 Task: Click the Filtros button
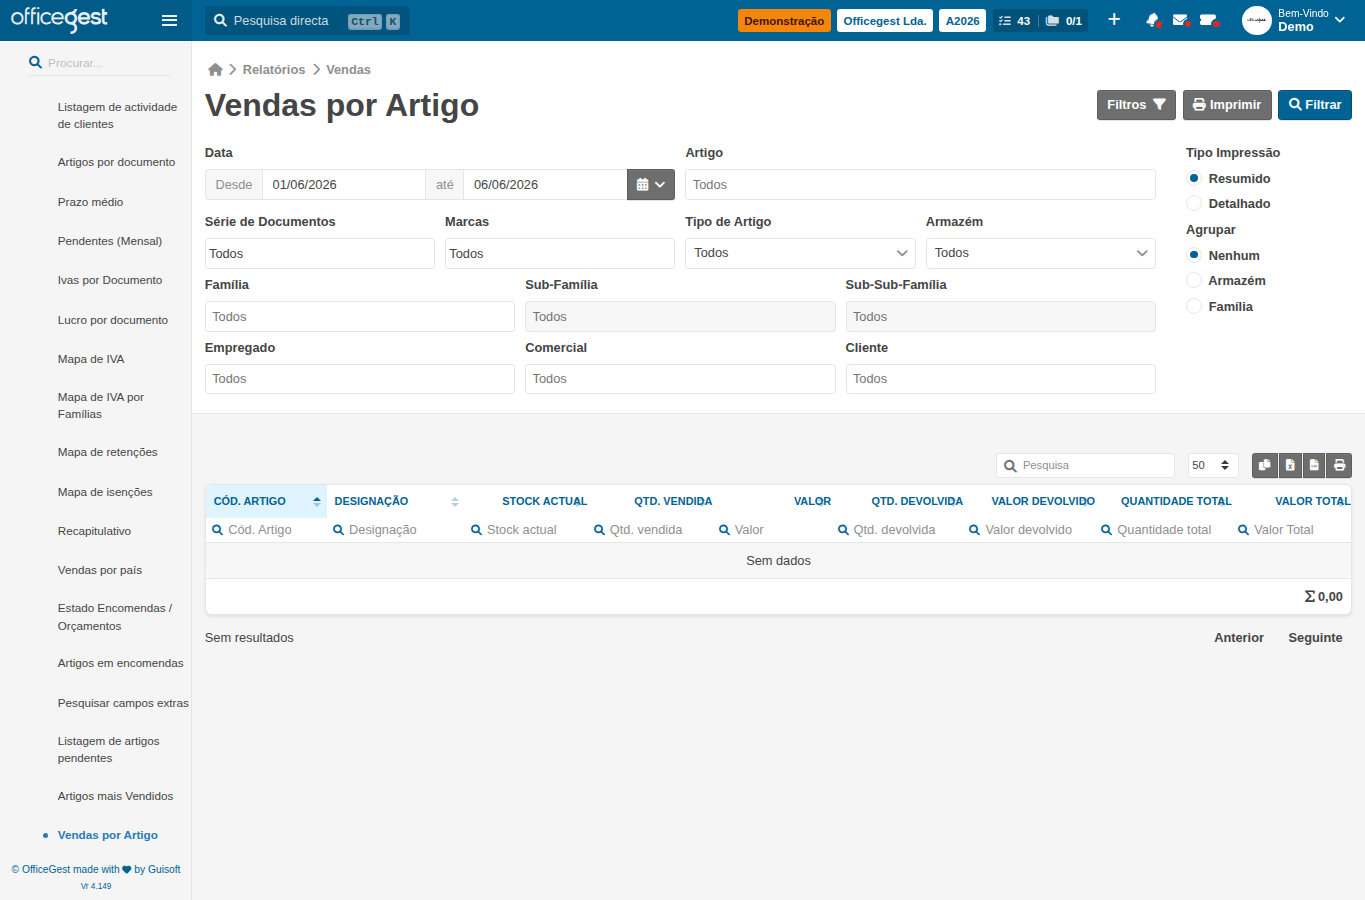1136,105
